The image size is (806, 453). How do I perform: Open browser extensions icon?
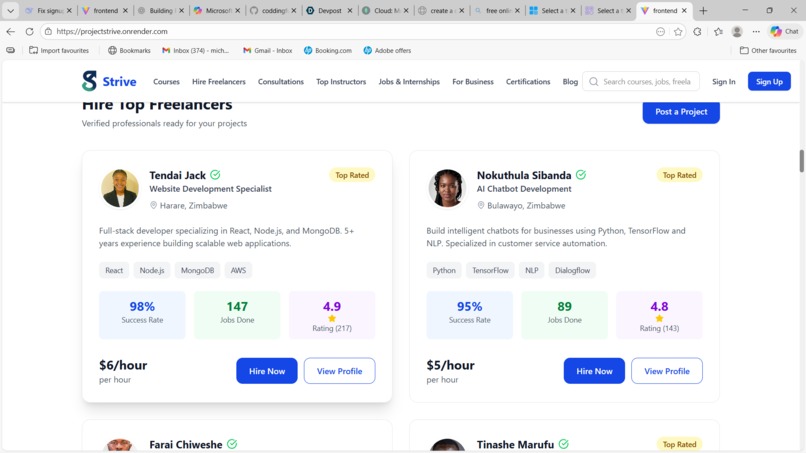[697, 31]
